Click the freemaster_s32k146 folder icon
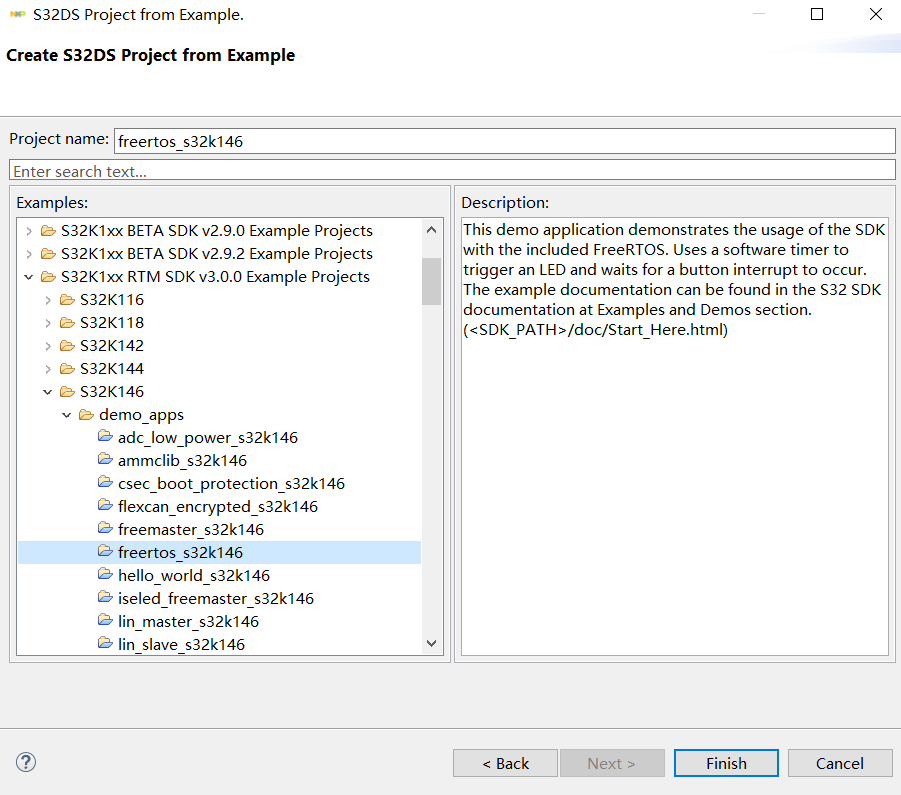 (105, 528)
